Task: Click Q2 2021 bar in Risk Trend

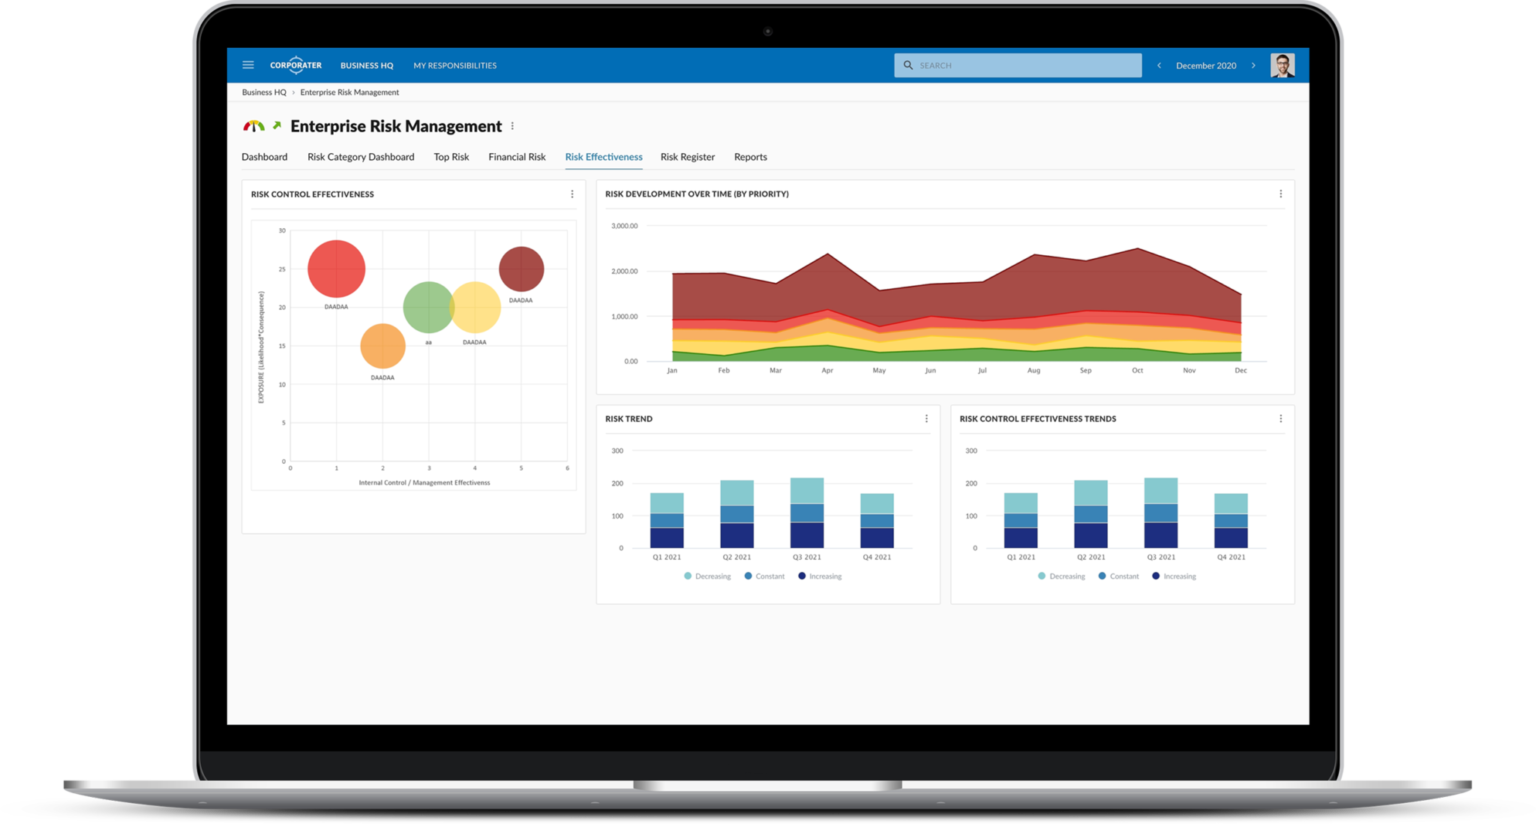Action: (737, 514)
